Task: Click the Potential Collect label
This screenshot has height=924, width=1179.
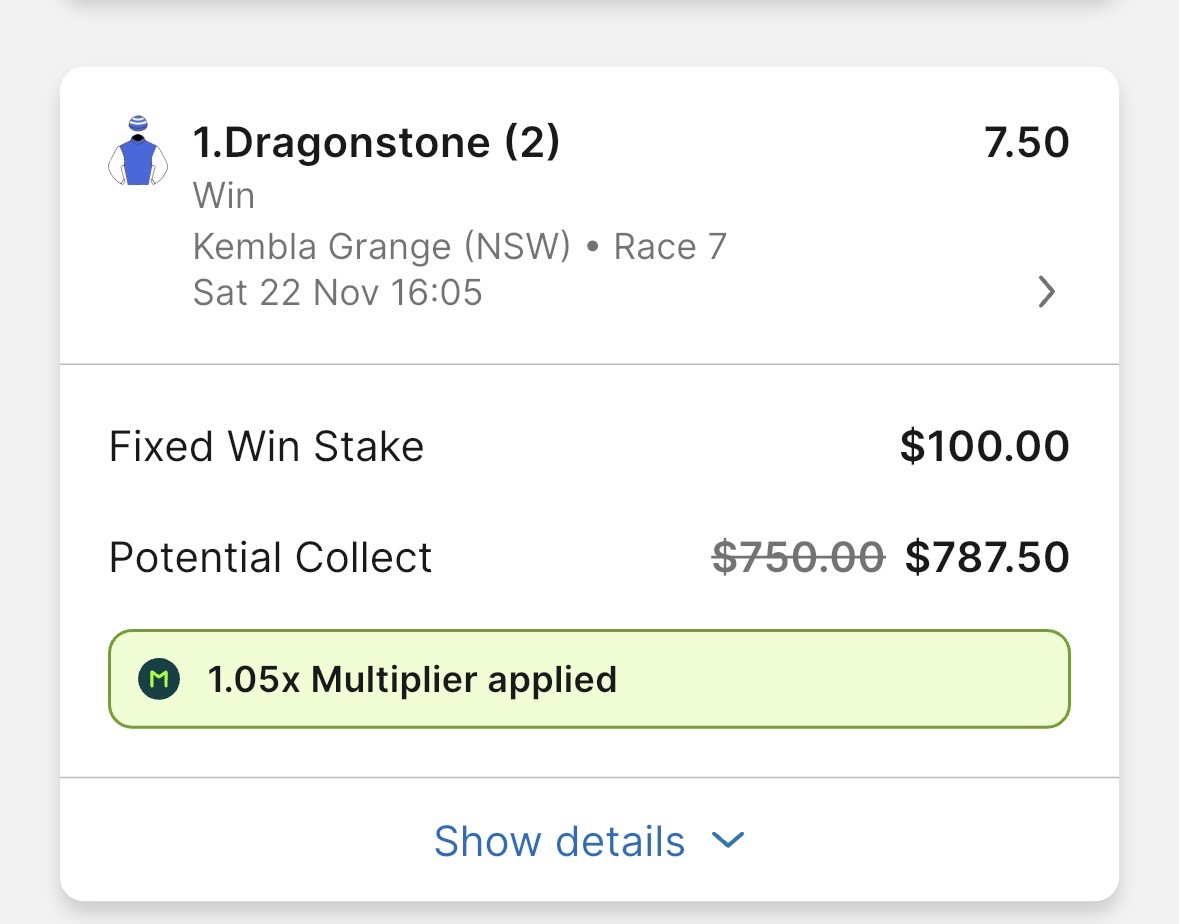Action: coord(270,557)
